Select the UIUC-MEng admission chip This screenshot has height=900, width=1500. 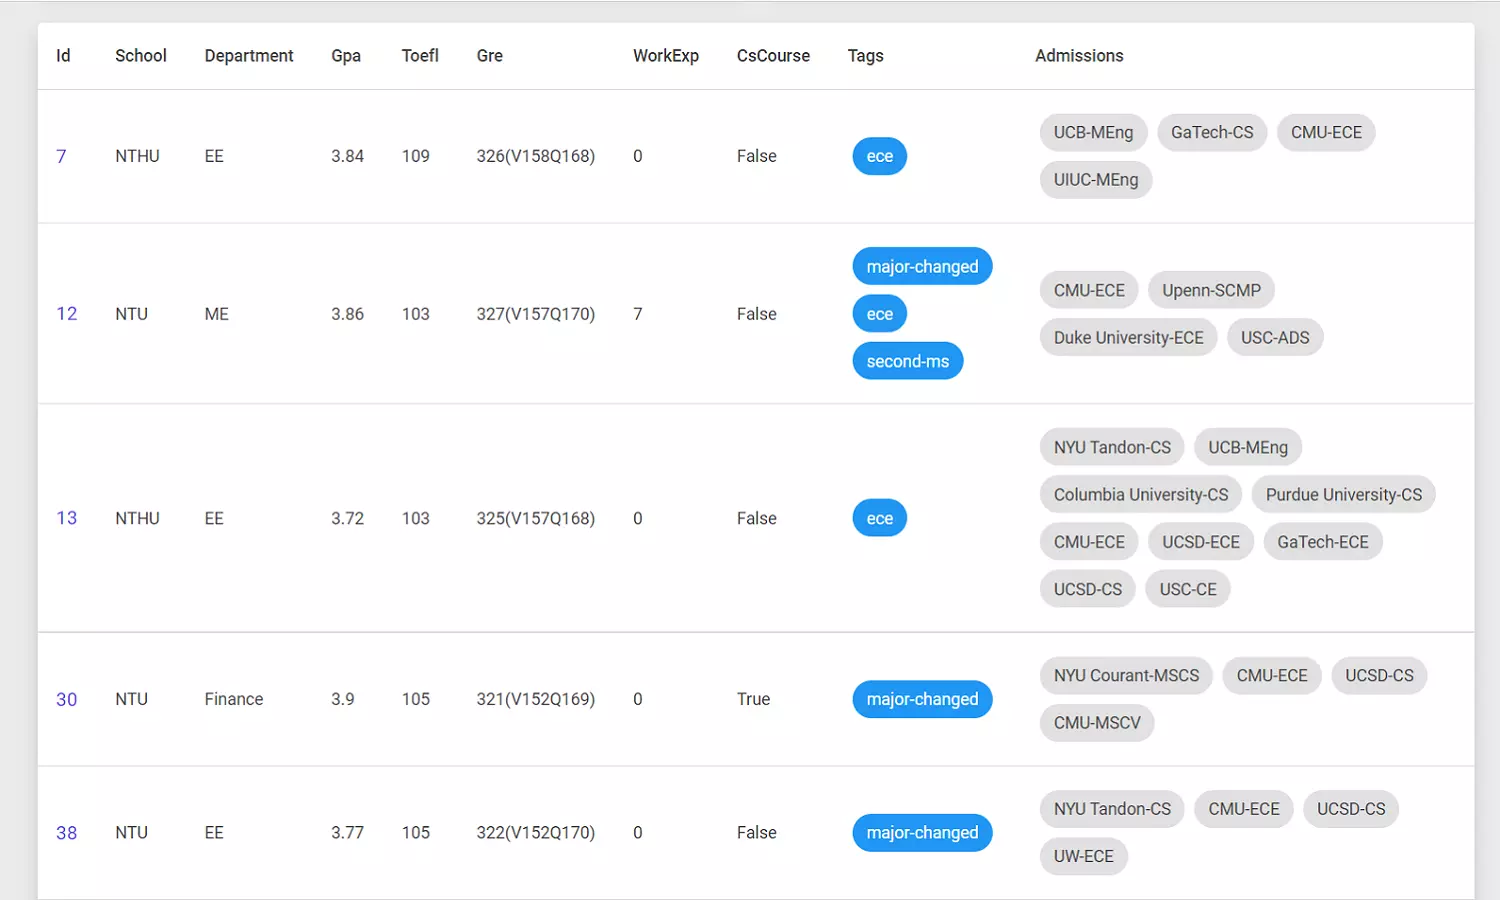point(1095,180)
